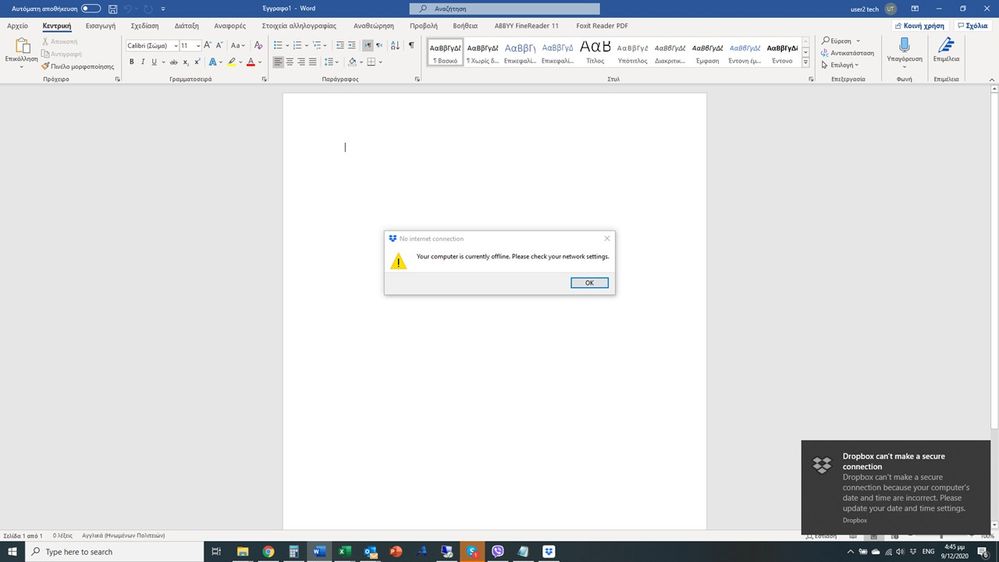Screen dimensions: 999x562
Task: Toggle Strikethrough formatting
Action: pos(173,62)
